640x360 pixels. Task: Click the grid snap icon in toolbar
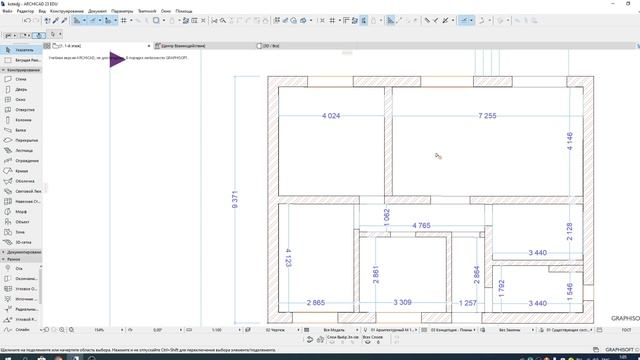tap(124, 20)
